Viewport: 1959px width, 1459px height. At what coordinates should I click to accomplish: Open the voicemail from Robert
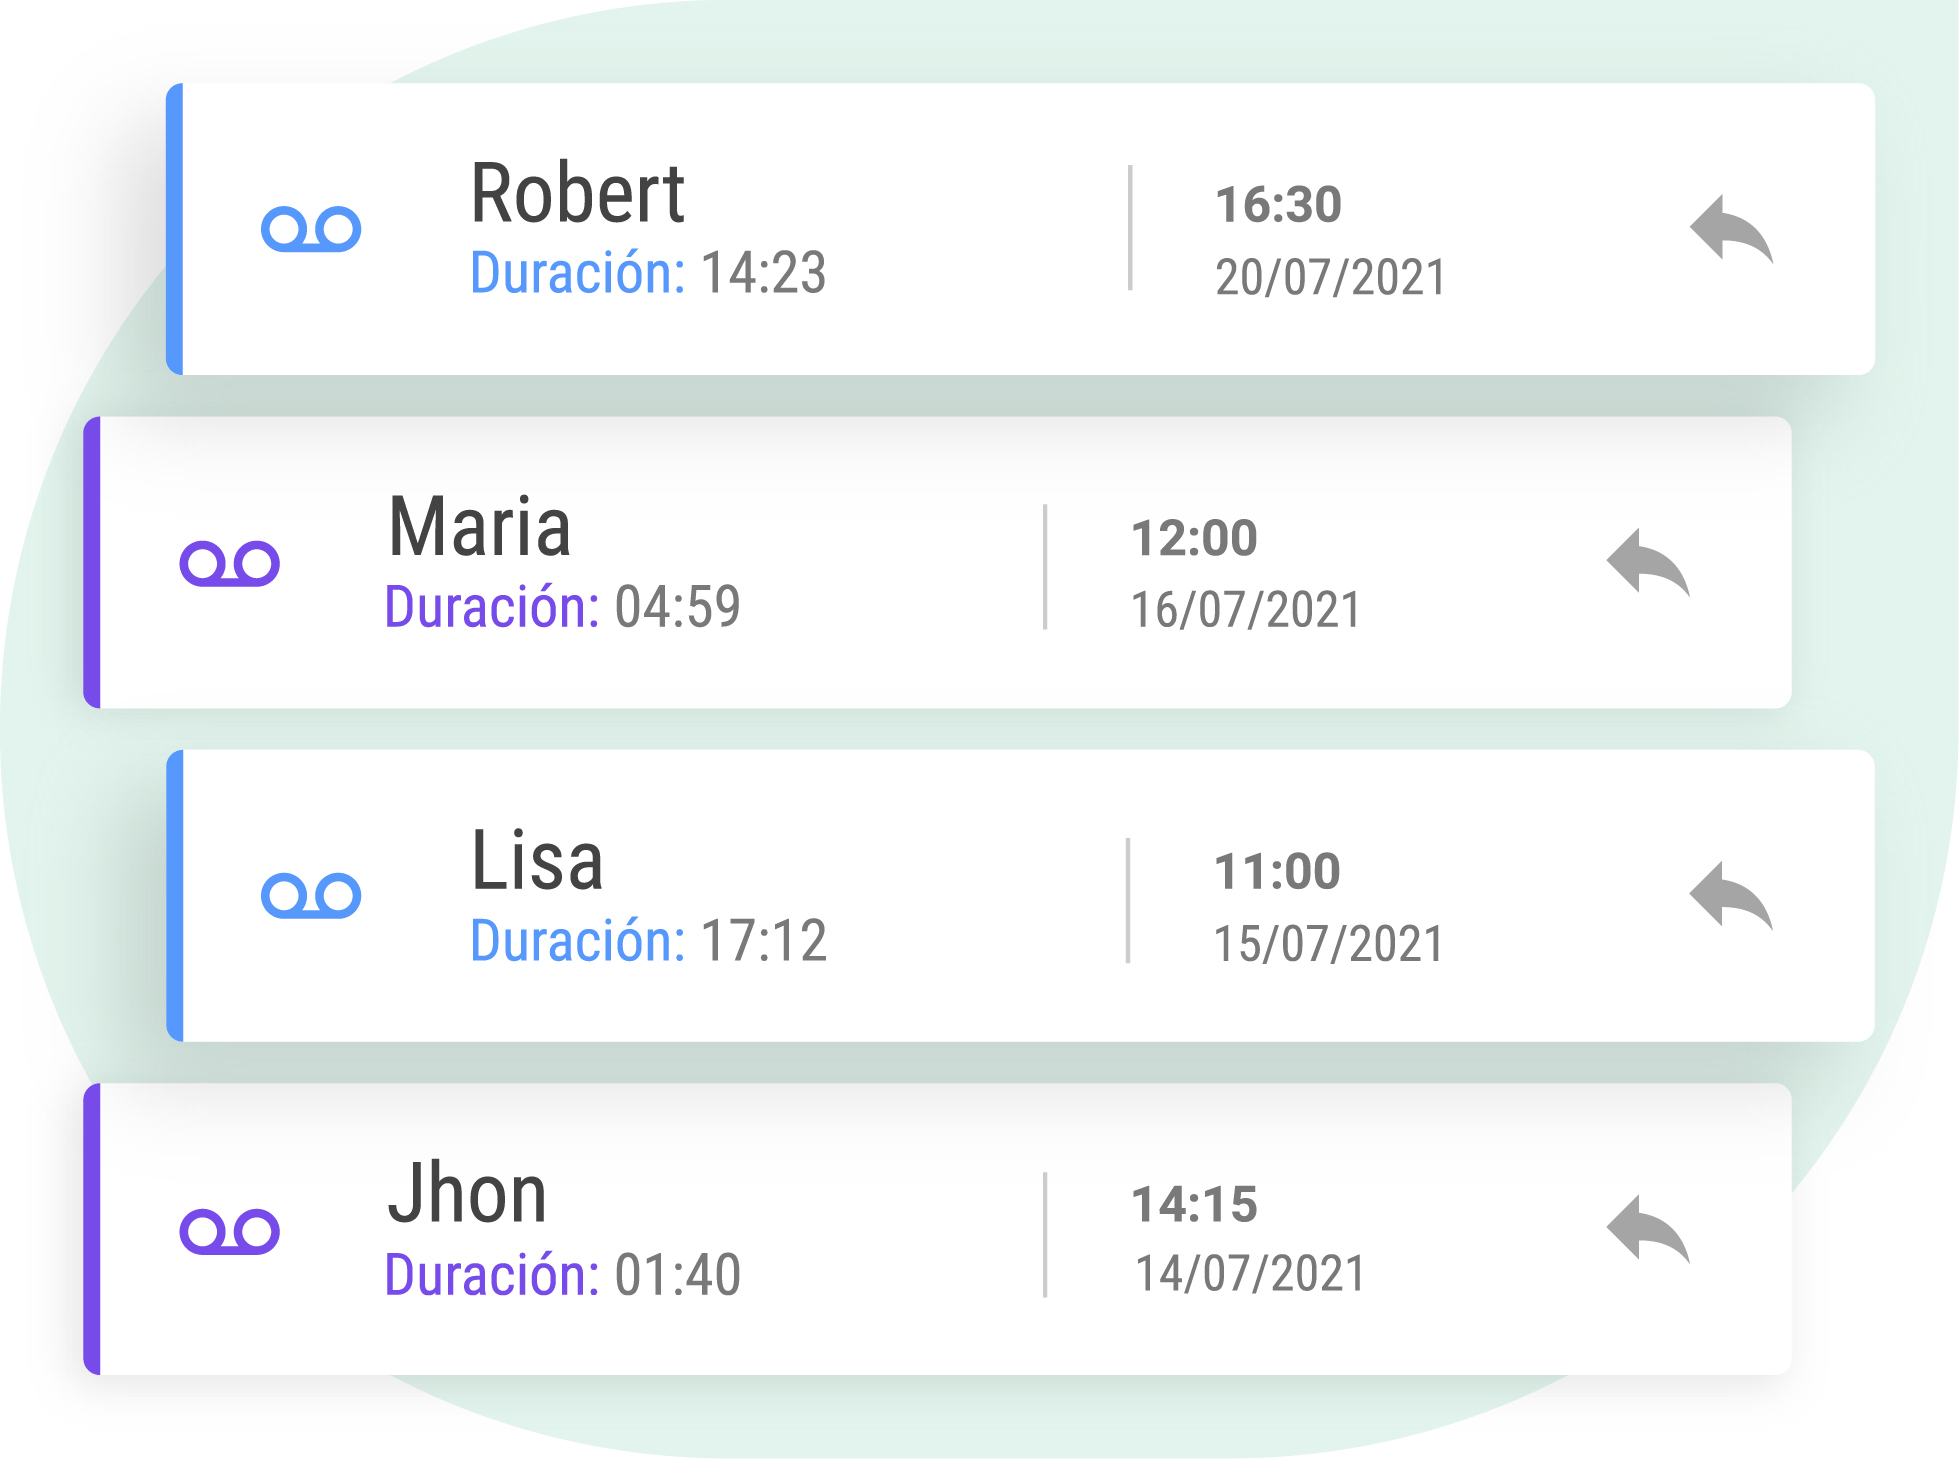tap(1020, 229)
